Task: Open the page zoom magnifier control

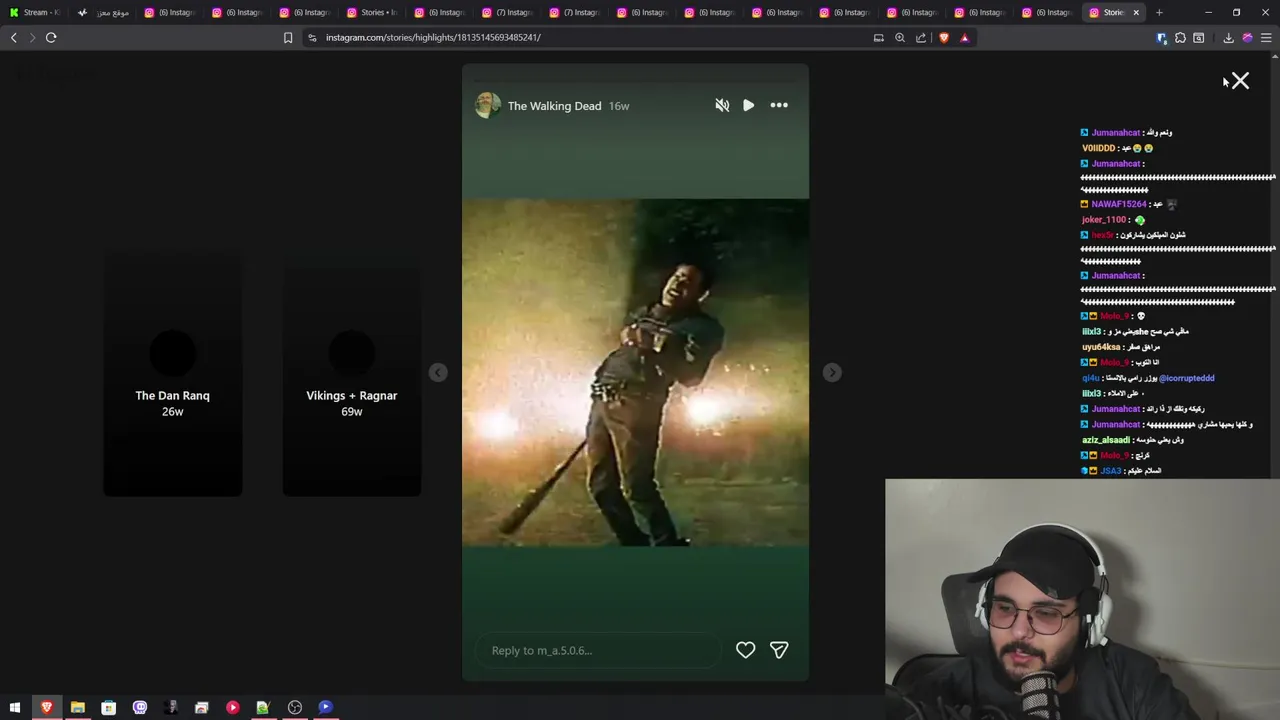Action: (x=900, y=38)
